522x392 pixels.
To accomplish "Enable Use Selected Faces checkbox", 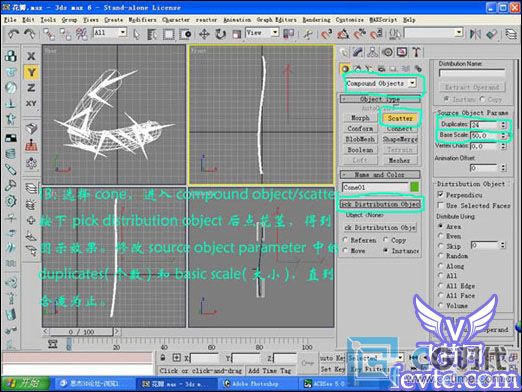I will coord(441,205).
